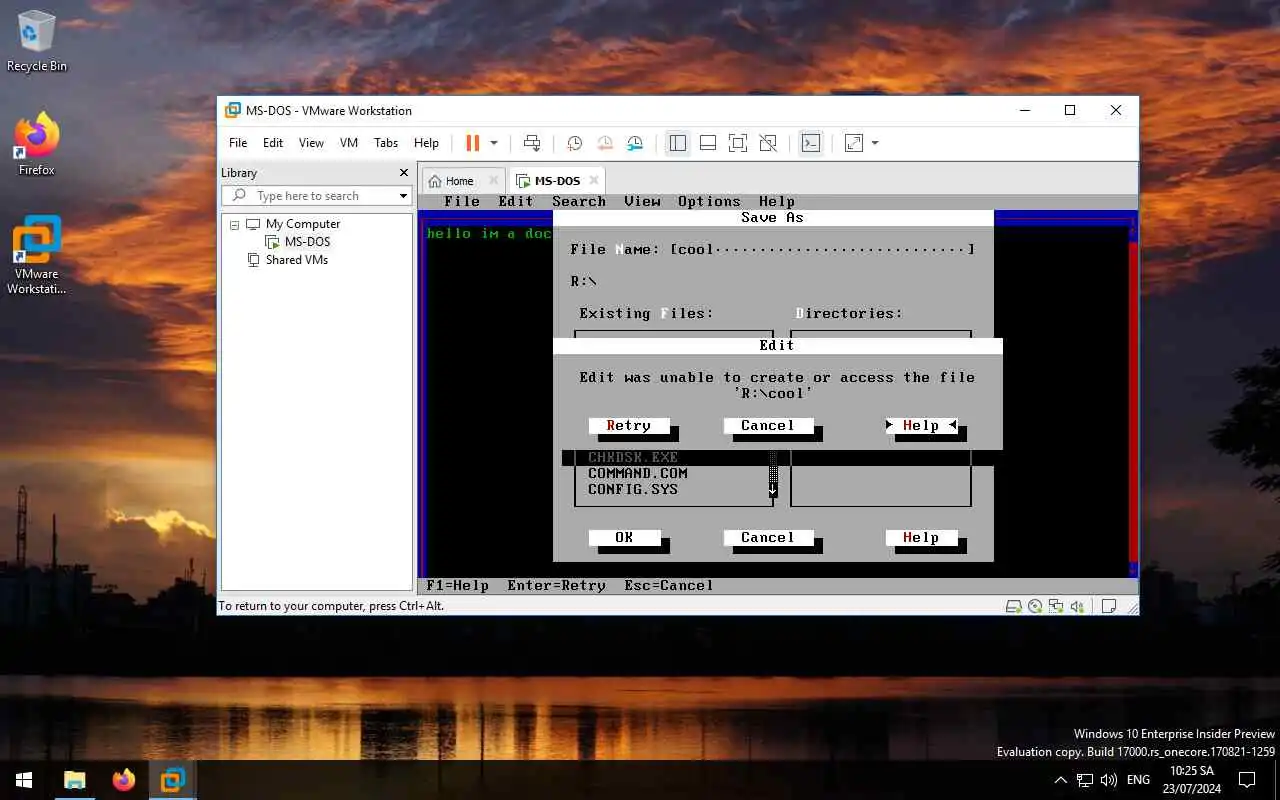Click the orange Suspend (pause) VM icon

(x=473, y=143)
